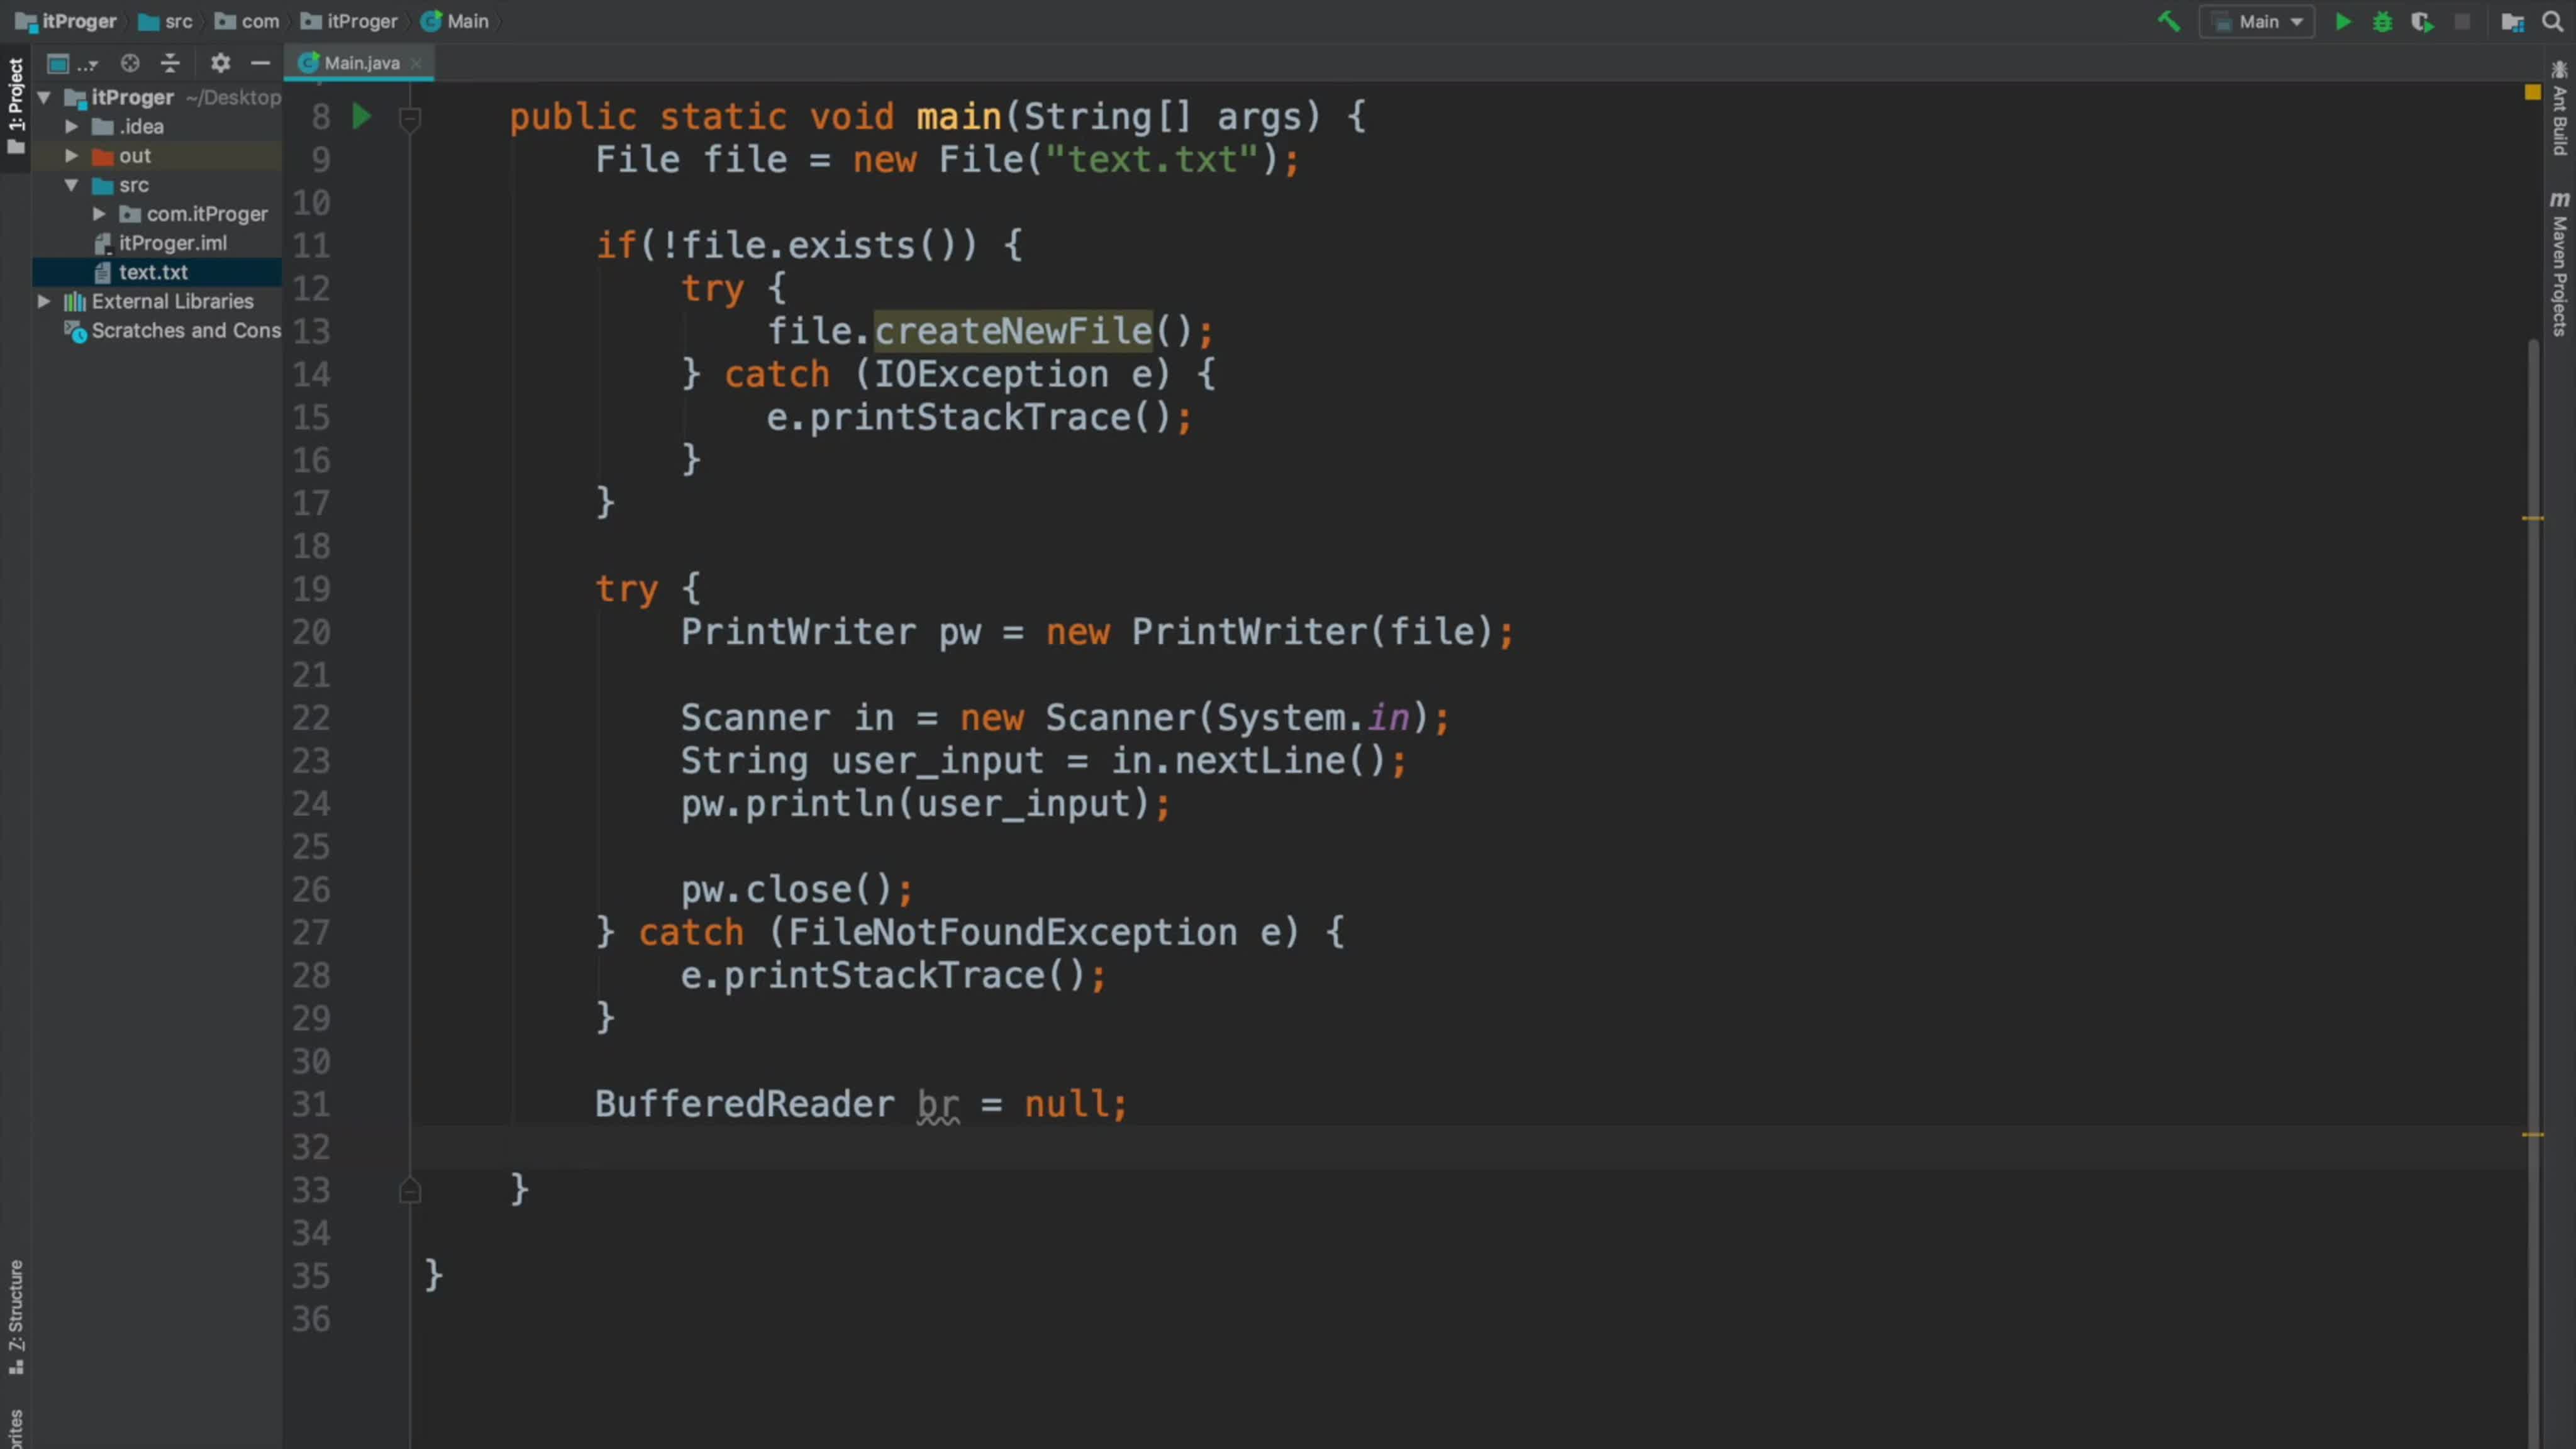The width and height of the screenshot is (2576, 1449).
Task: Start debugging with the bug icon
Action: pos(2382,21)
